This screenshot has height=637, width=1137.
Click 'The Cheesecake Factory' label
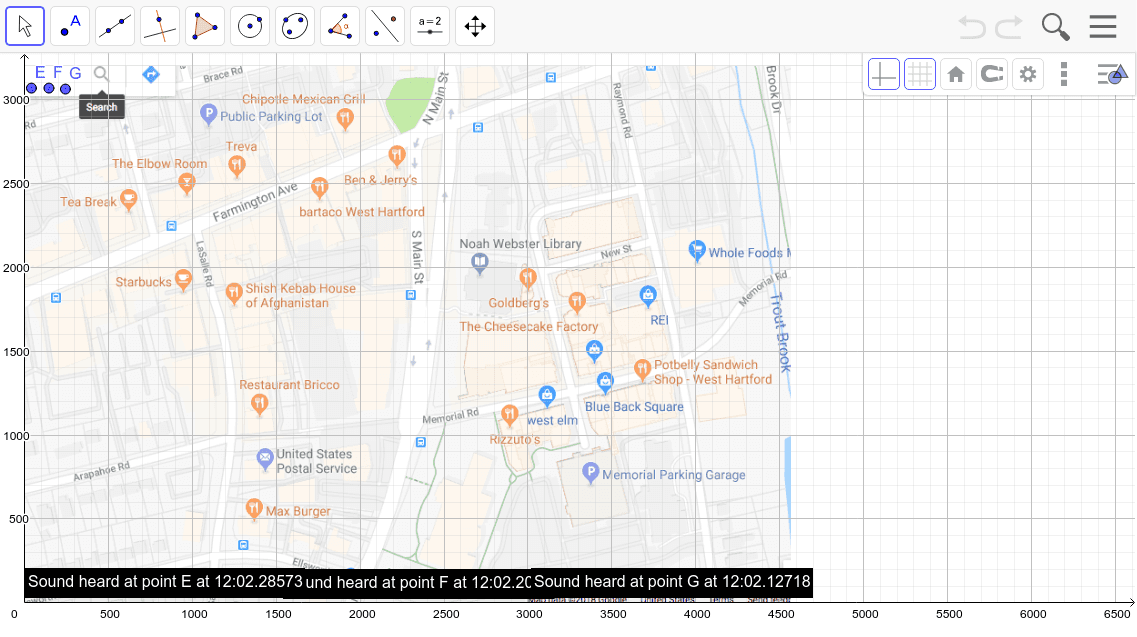pos(529,326)
